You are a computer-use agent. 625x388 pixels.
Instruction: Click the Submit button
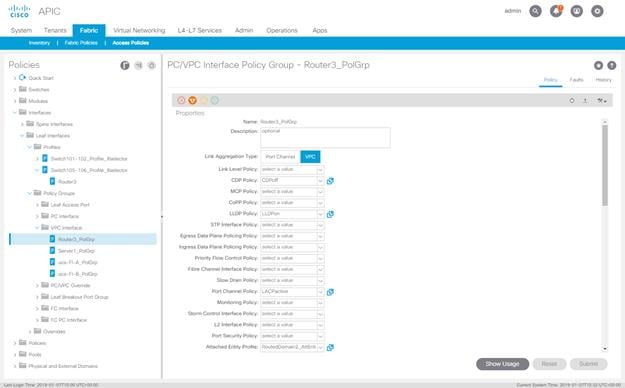tap(588, 364)
